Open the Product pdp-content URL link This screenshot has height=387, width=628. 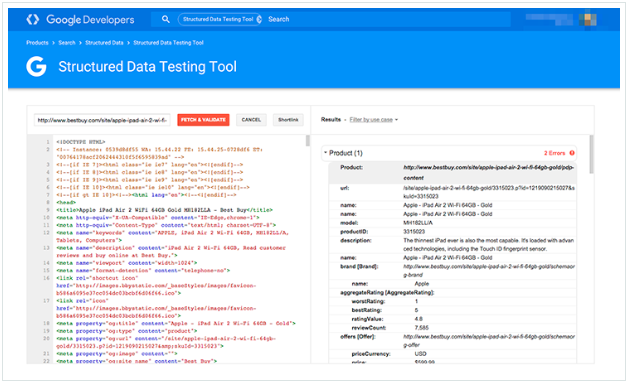[489, 172]
